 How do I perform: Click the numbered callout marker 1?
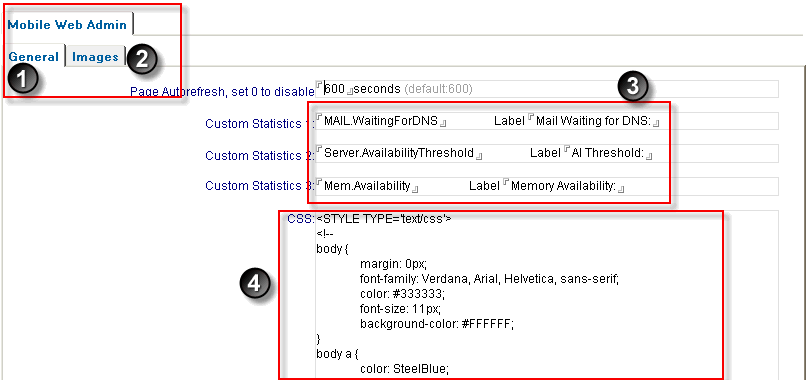(21, 81)
